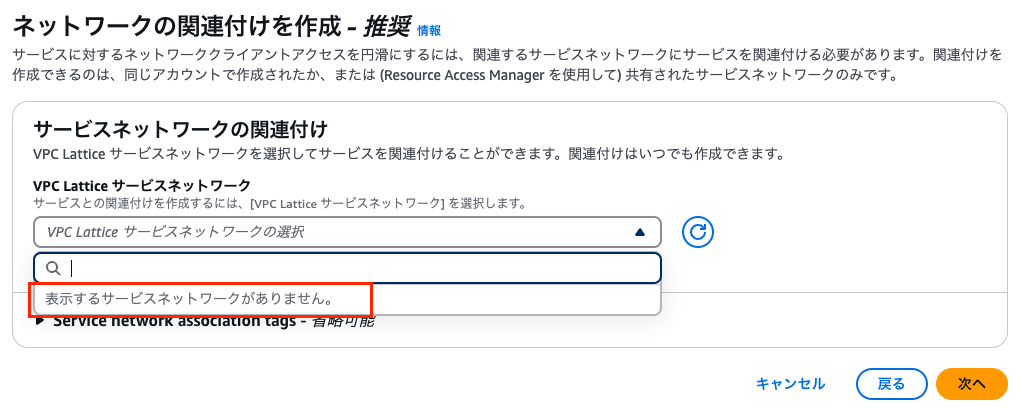This screenshot has height=410, width=1024.
Task: Click the サービスネットワークの関連付け heading
Action: (180, 129)
